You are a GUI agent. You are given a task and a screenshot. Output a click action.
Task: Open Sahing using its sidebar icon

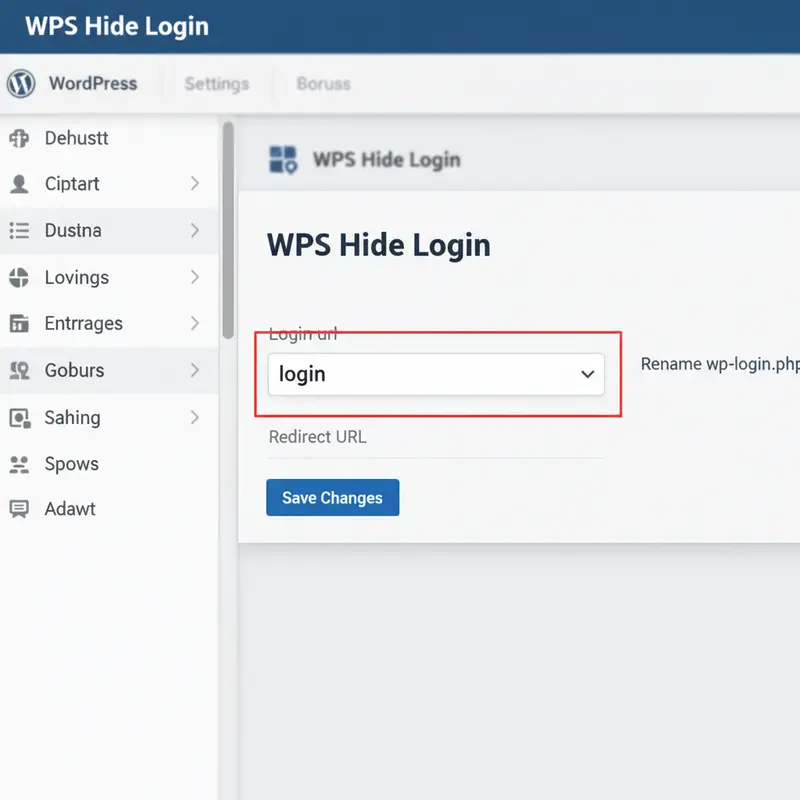(x=19, y=417)
